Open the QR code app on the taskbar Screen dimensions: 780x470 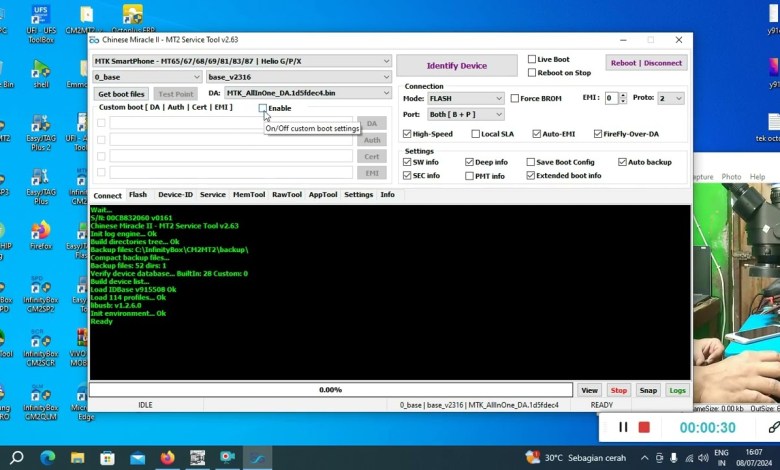[x=197, y=457]
